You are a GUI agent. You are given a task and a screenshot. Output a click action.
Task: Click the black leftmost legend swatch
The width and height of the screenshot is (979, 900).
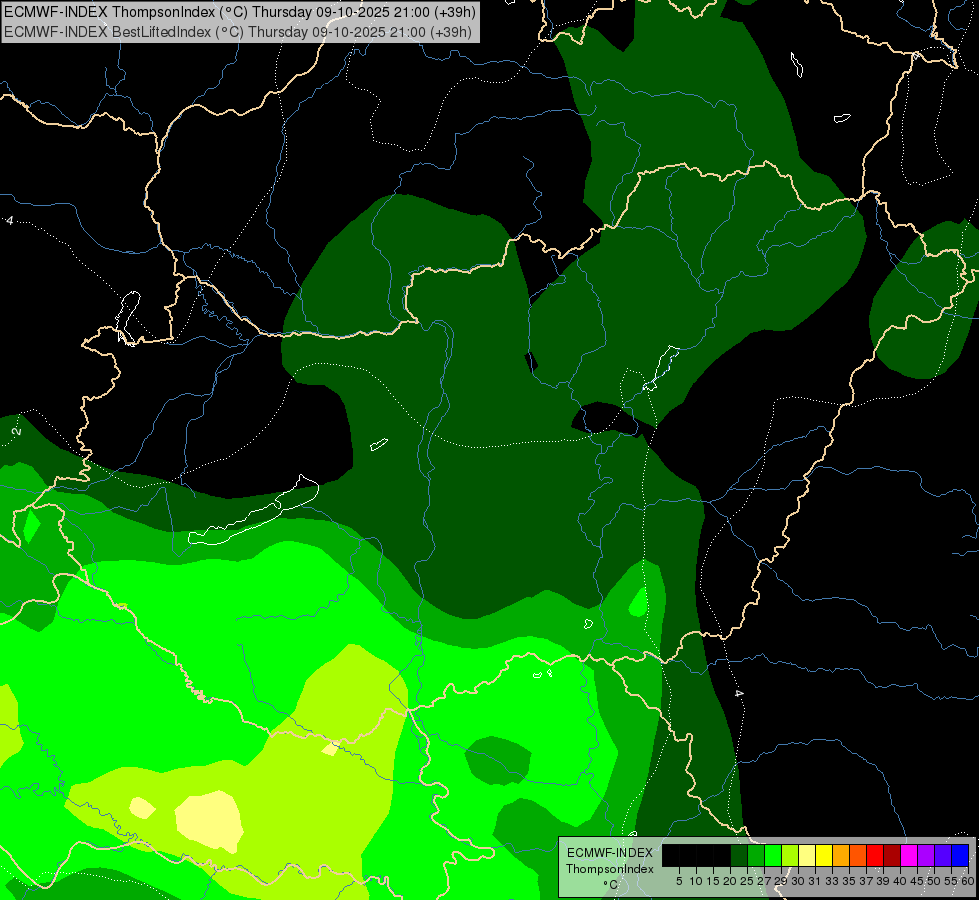671,855
